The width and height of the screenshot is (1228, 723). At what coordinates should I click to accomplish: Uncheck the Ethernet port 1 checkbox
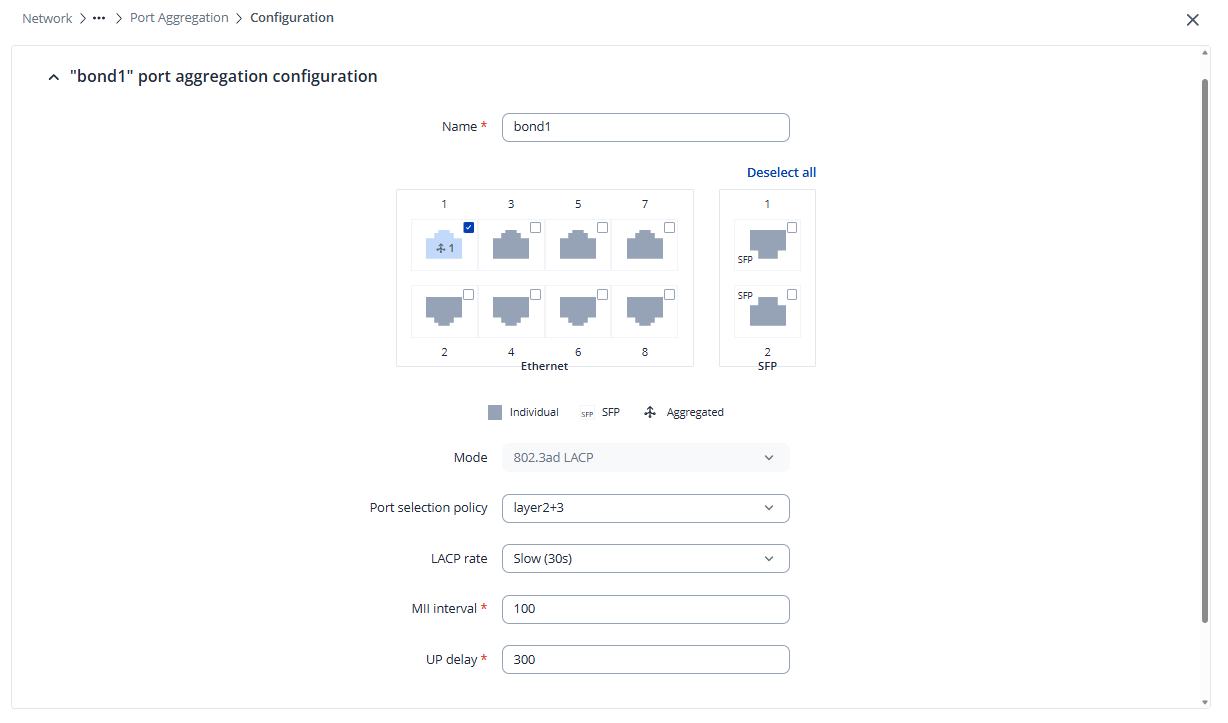coord(469,228)
